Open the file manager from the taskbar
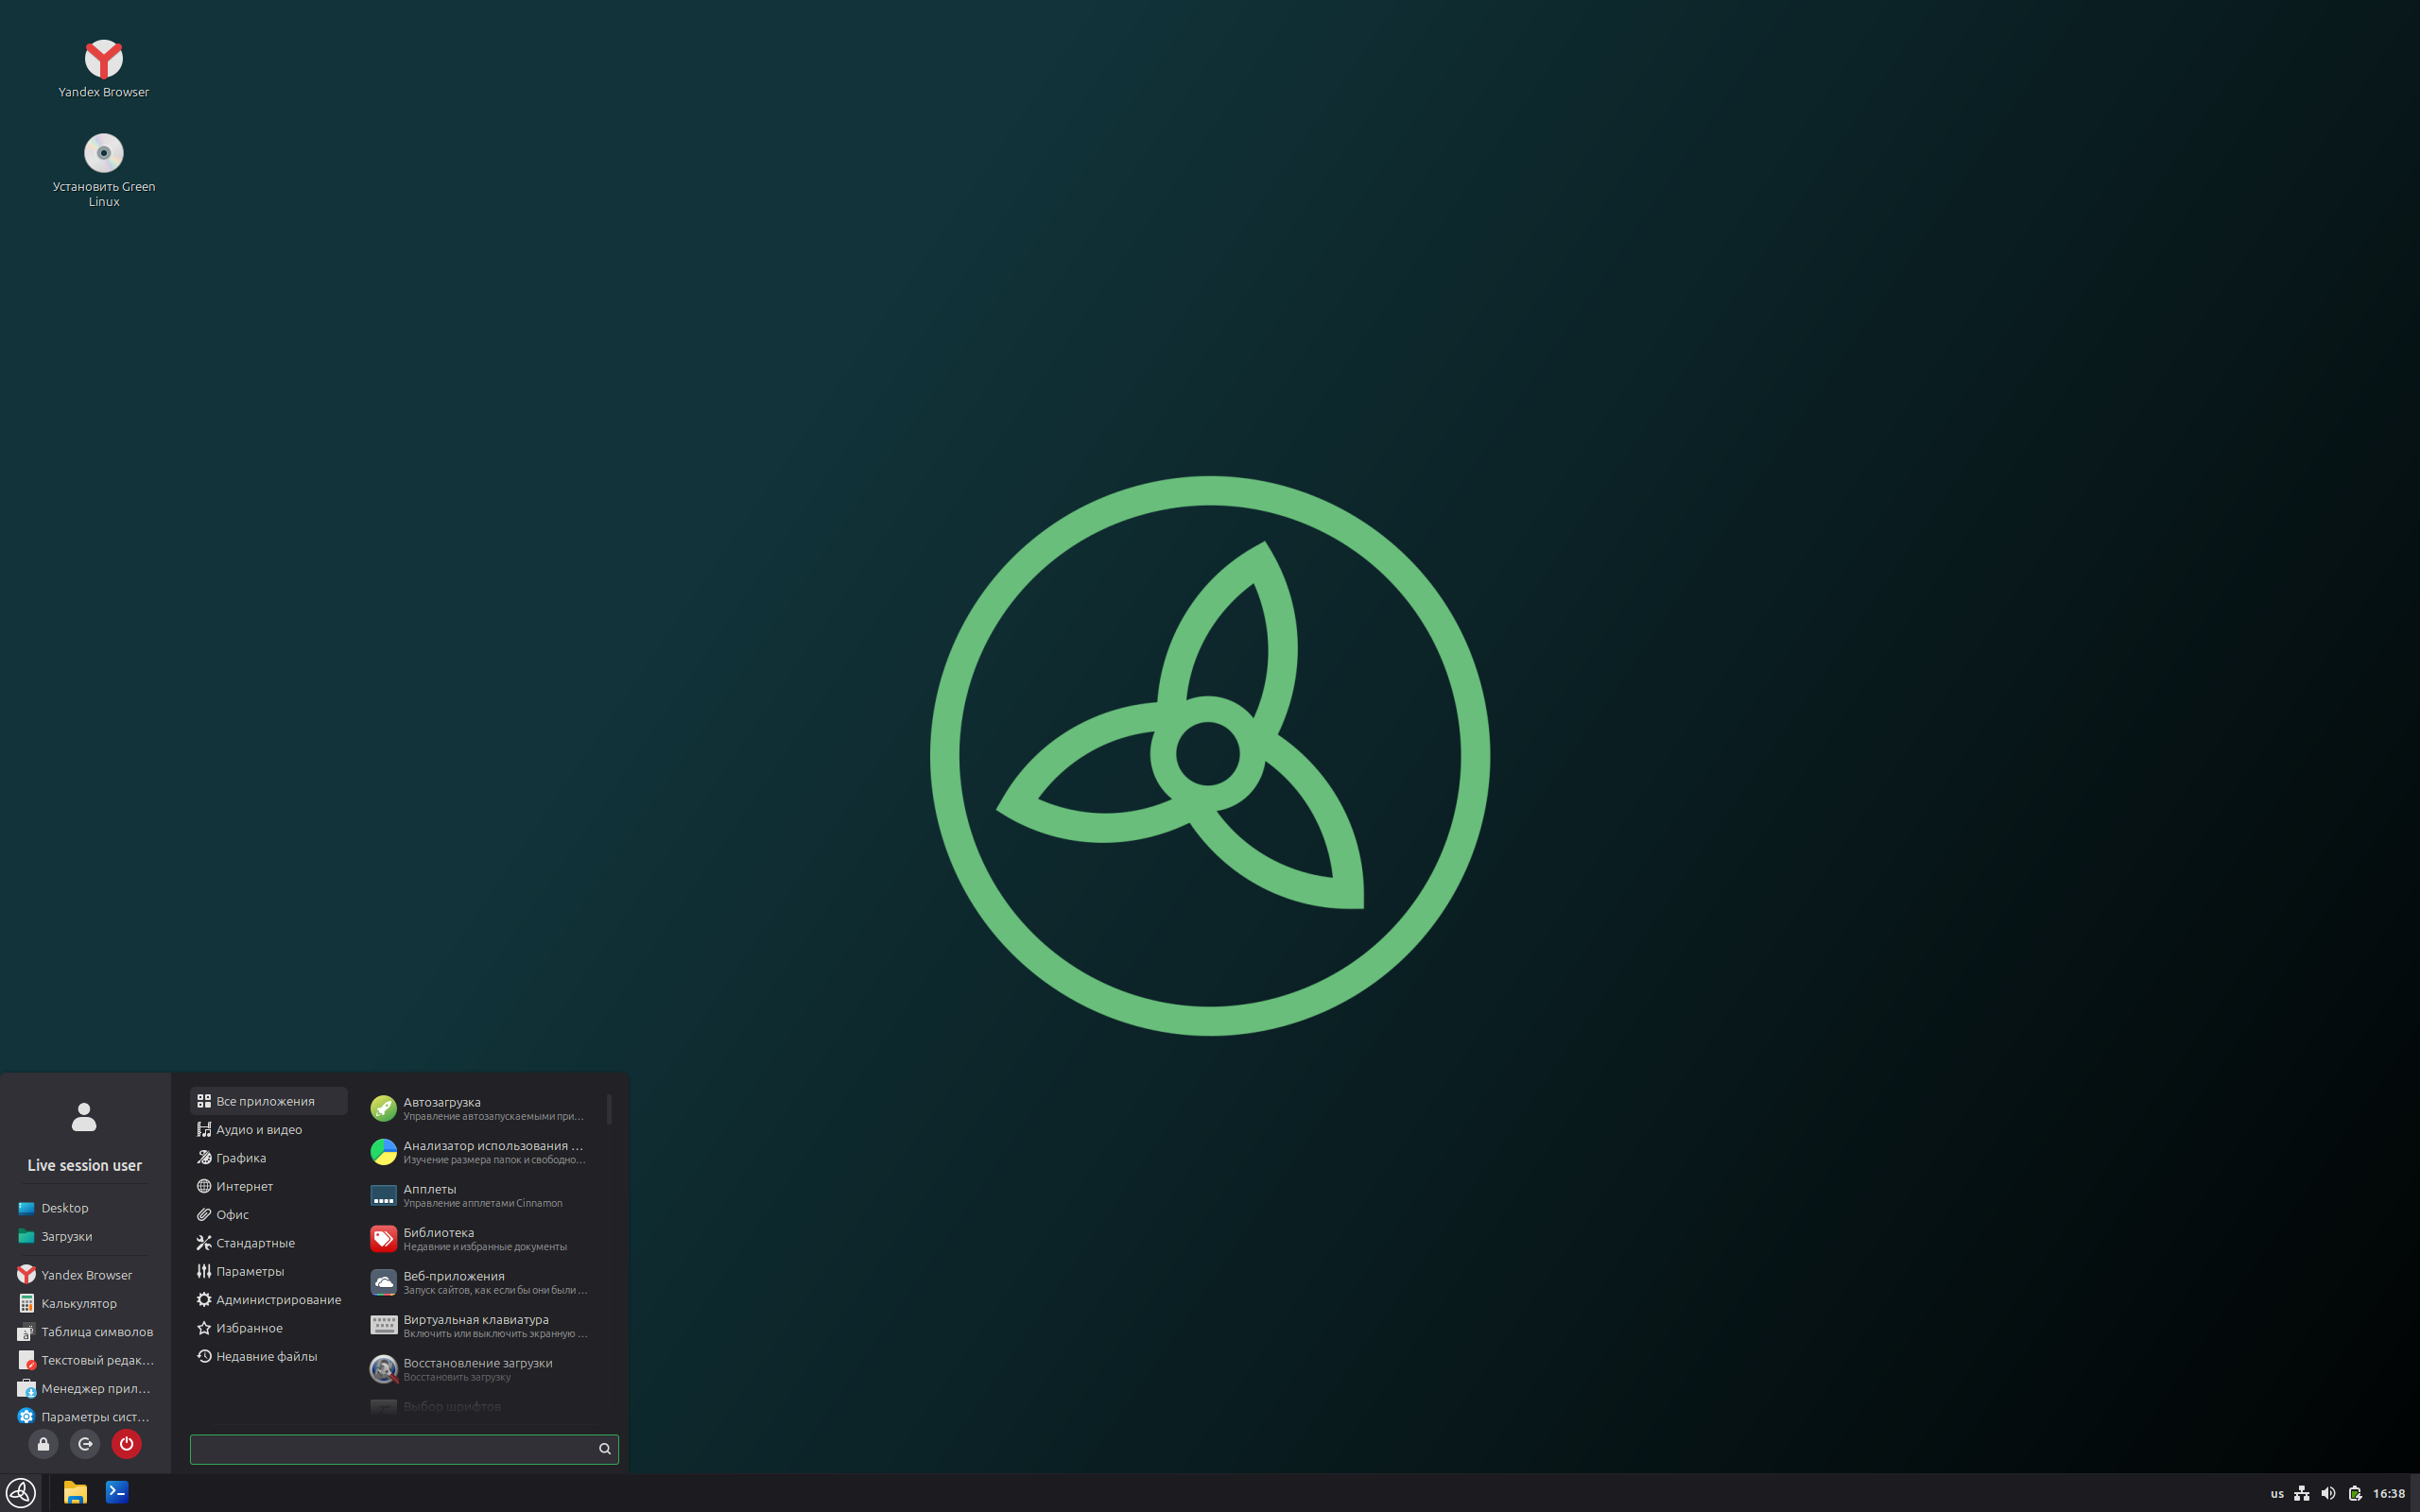Screen dimensions: 2420x1512 coord(75,1492)
